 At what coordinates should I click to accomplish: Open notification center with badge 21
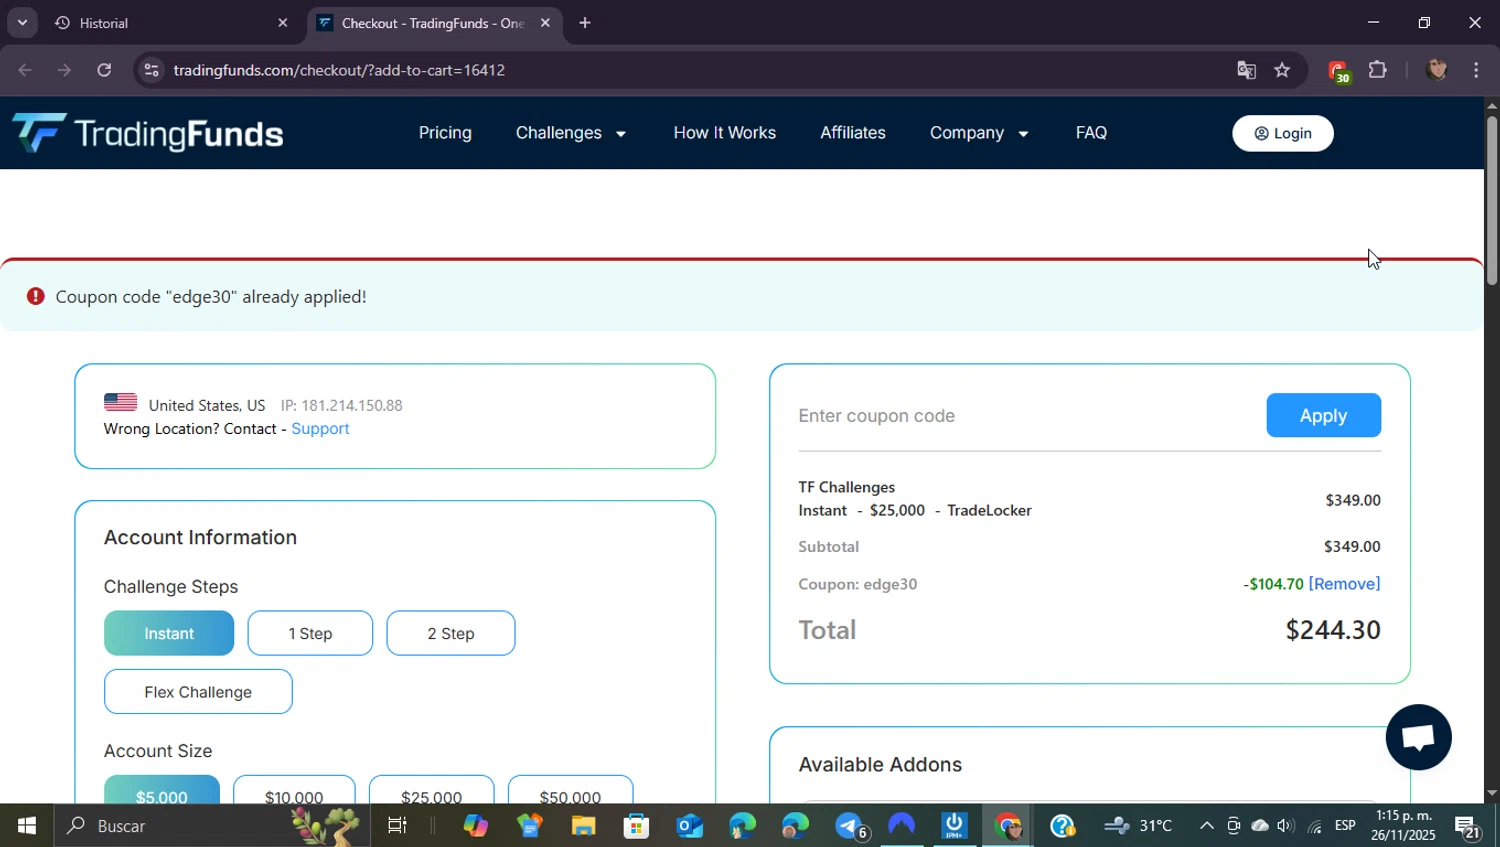1468,827
